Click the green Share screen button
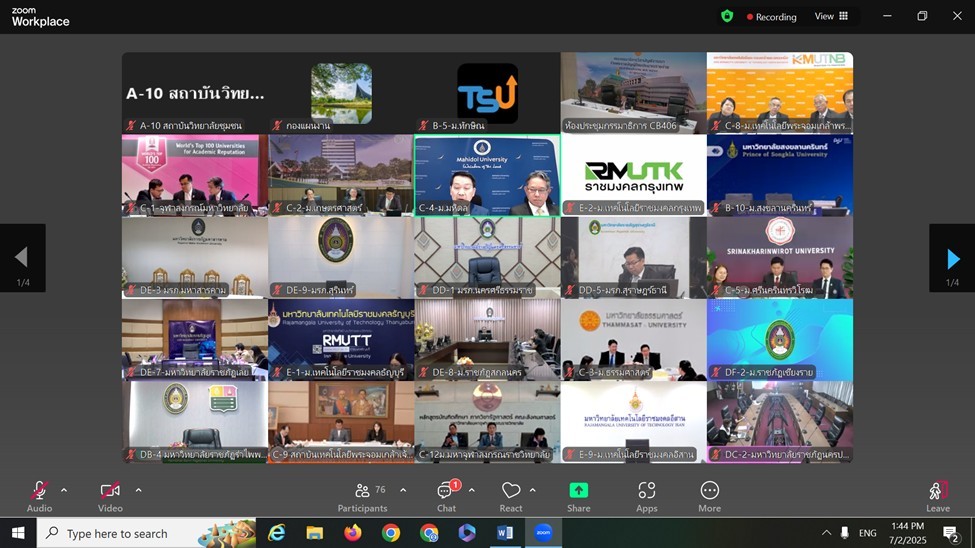The image size is (975, 548). 578,496
